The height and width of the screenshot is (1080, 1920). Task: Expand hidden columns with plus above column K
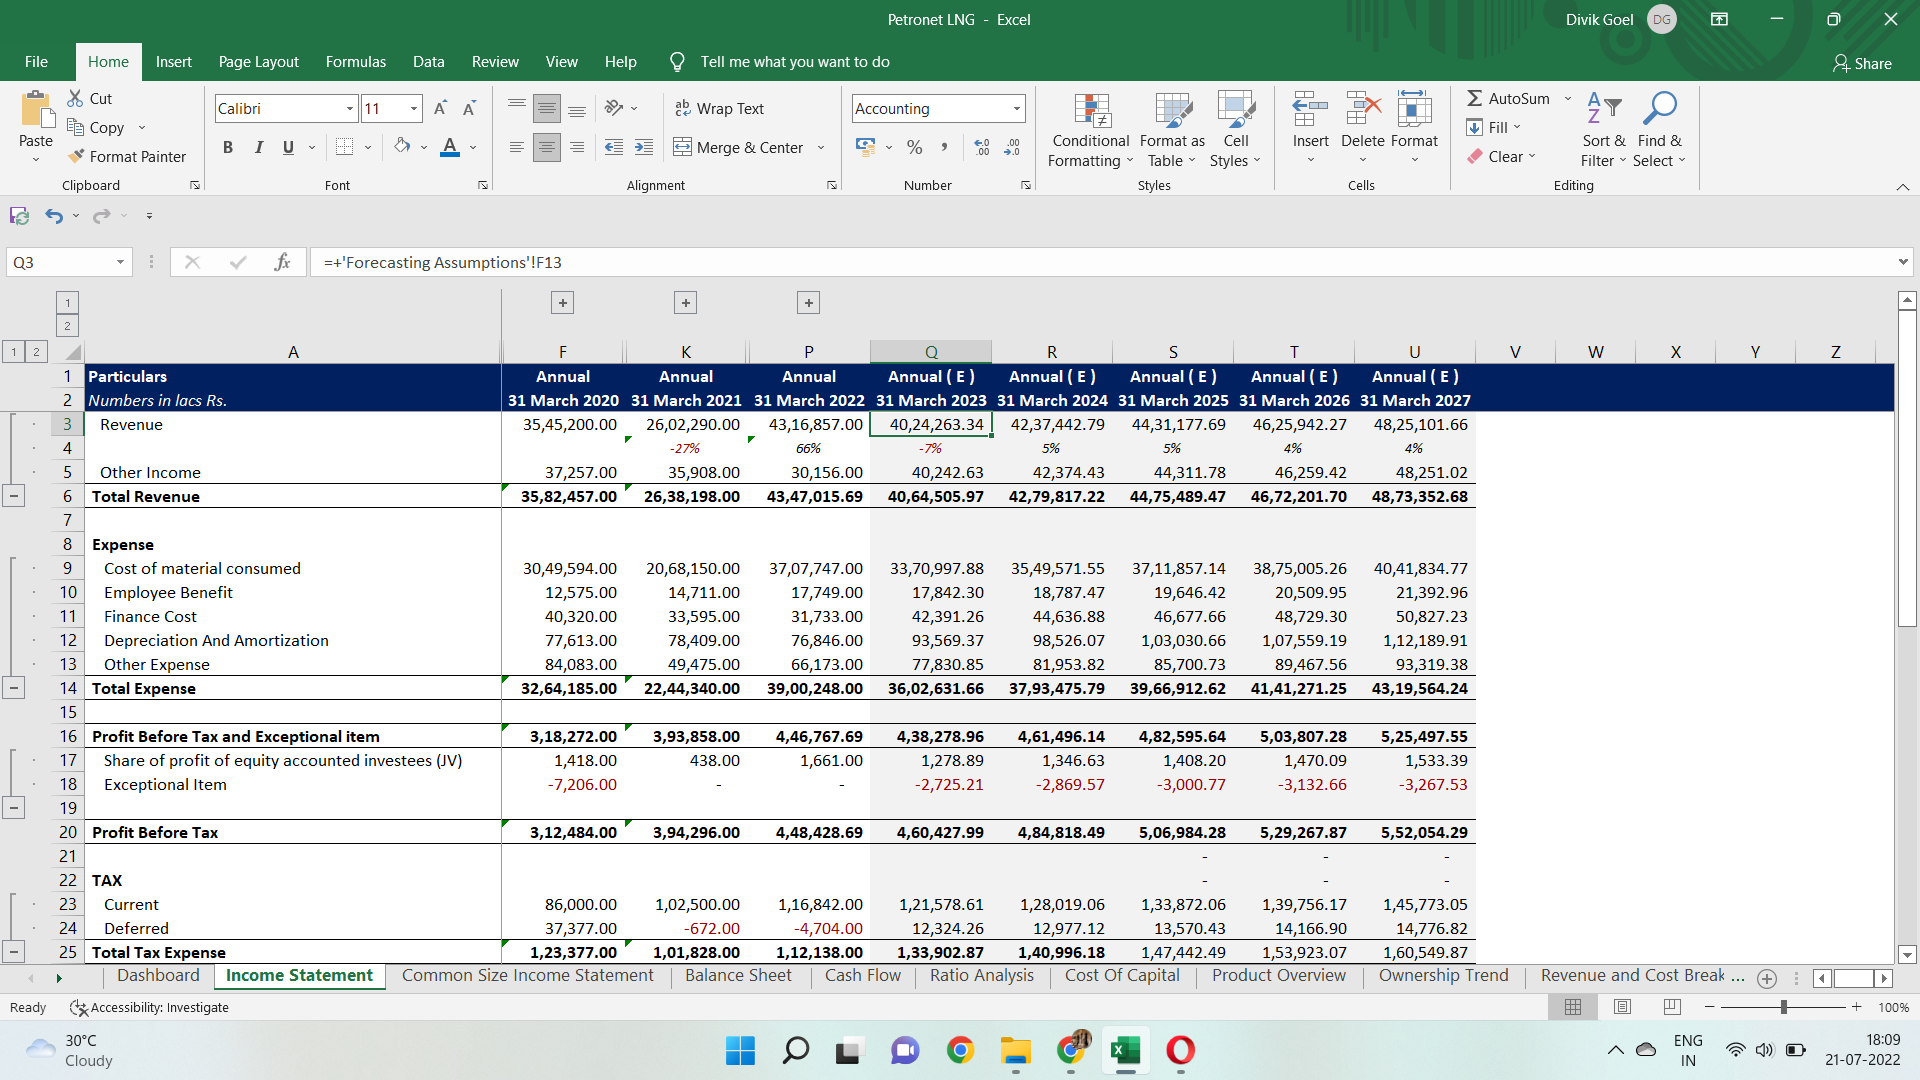685,302
